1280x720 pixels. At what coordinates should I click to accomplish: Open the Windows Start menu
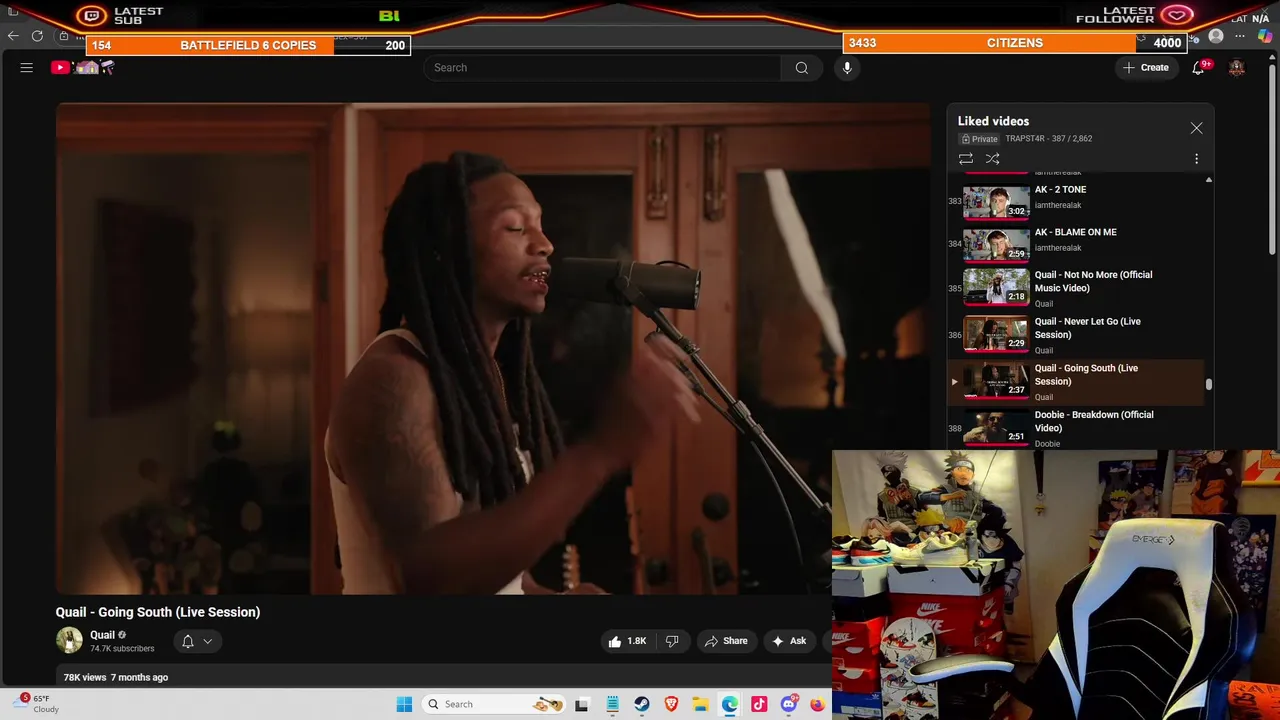(x=404, y=704)
